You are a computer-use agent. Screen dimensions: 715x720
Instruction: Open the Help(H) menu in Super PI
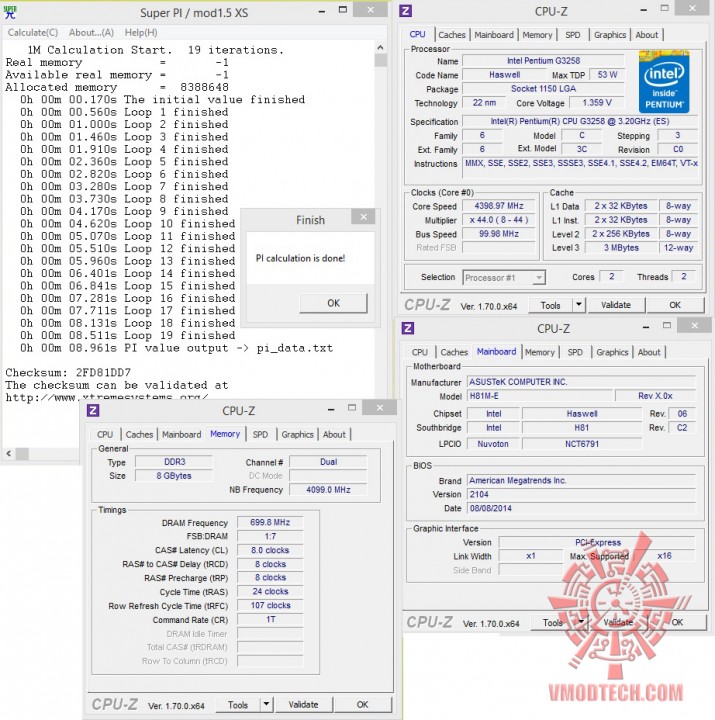point(141,33)
